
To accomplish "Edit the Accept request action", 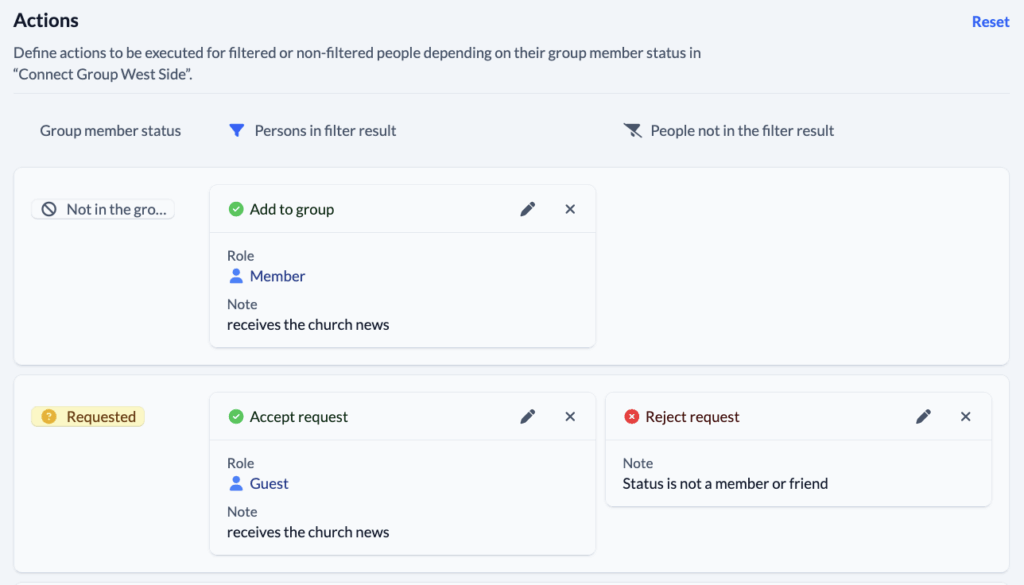I will click(x=527, y=417).
